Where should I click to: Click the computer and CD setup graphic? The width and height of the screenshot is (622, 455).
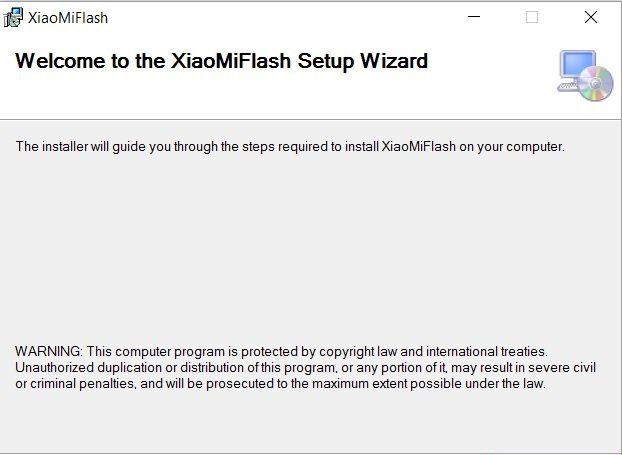[585, 75]
